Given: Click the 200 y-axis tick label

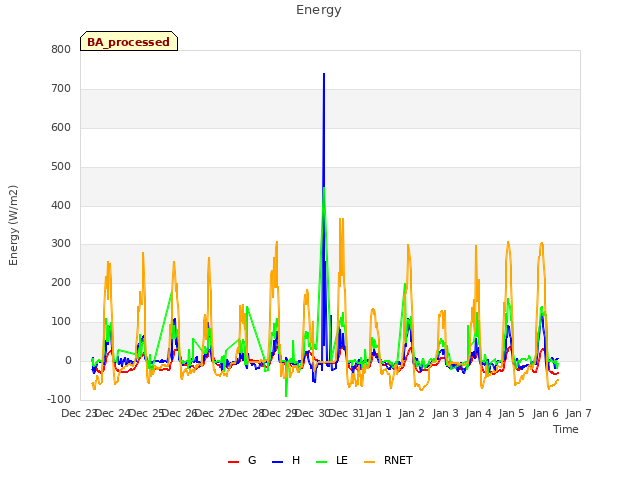Looking at the screenshot, I should (x=61, y=282).
